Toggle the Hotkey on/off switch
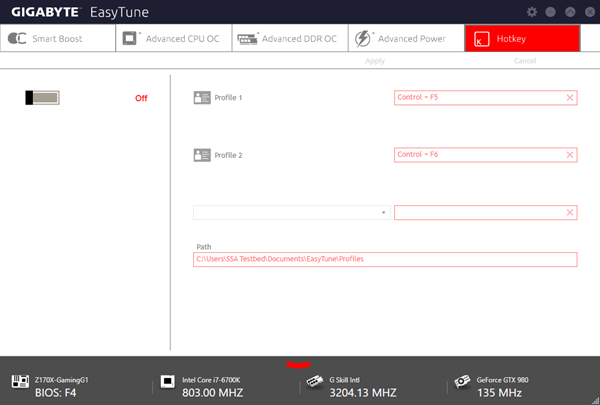This screenshot has width=600, height=405. click(42, 98)
